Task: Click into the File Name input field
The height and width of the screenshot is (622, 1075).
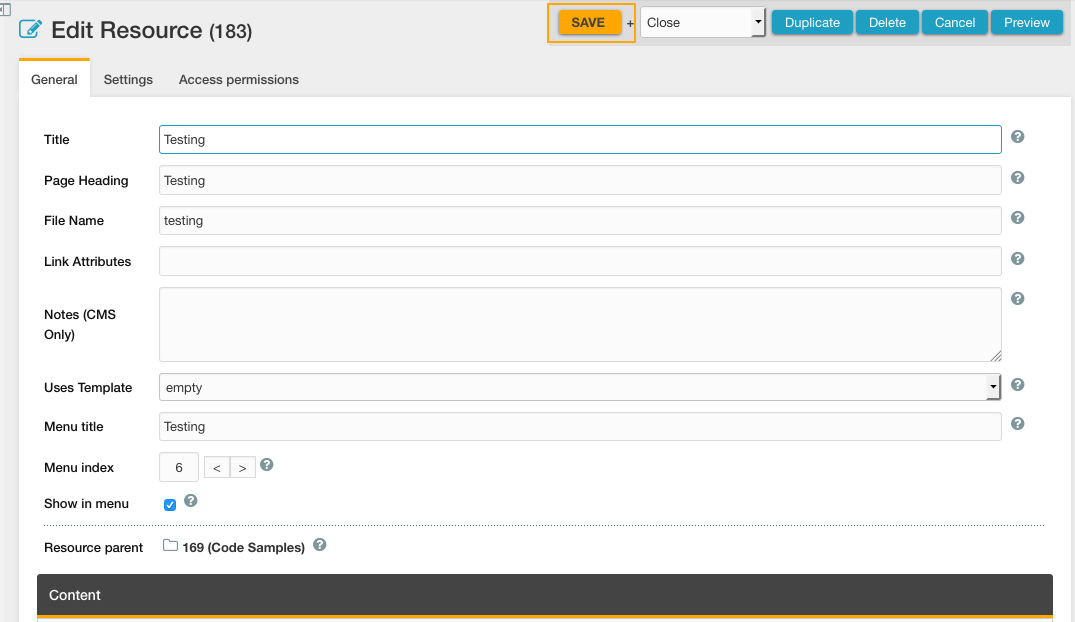Action: (580, 221)
